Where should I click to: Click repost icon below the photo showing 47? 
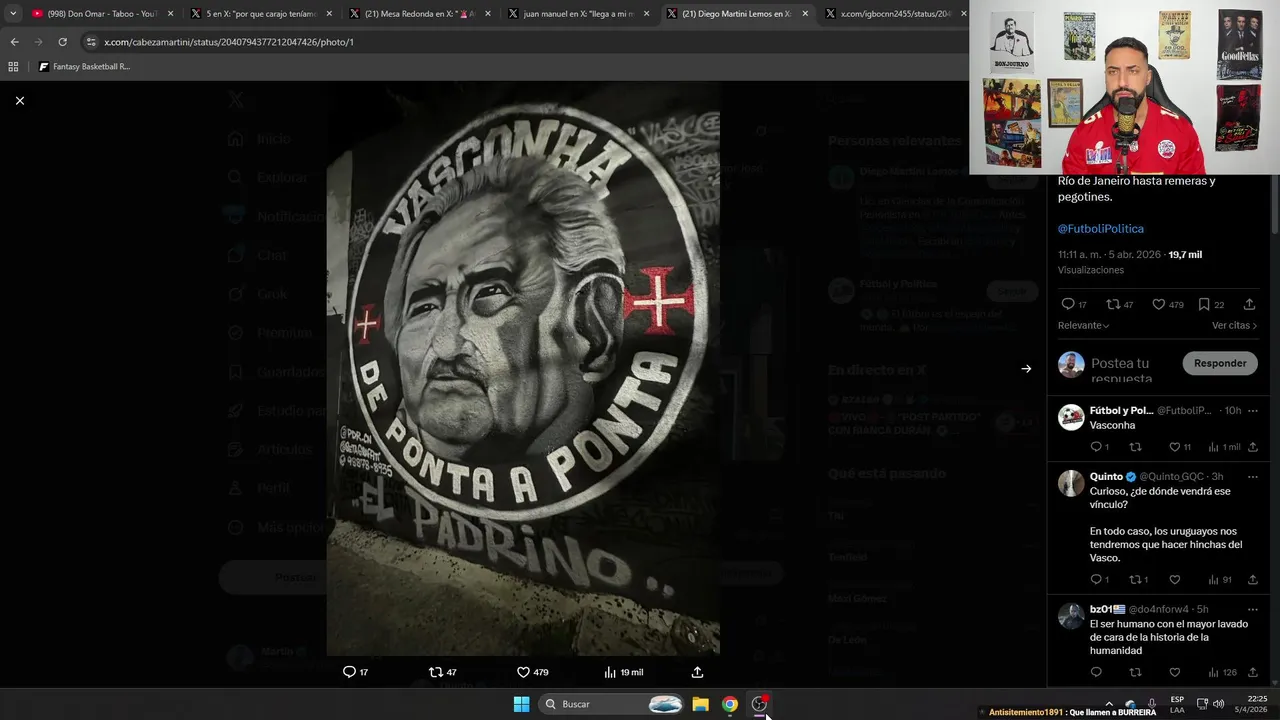pos(436,672)
